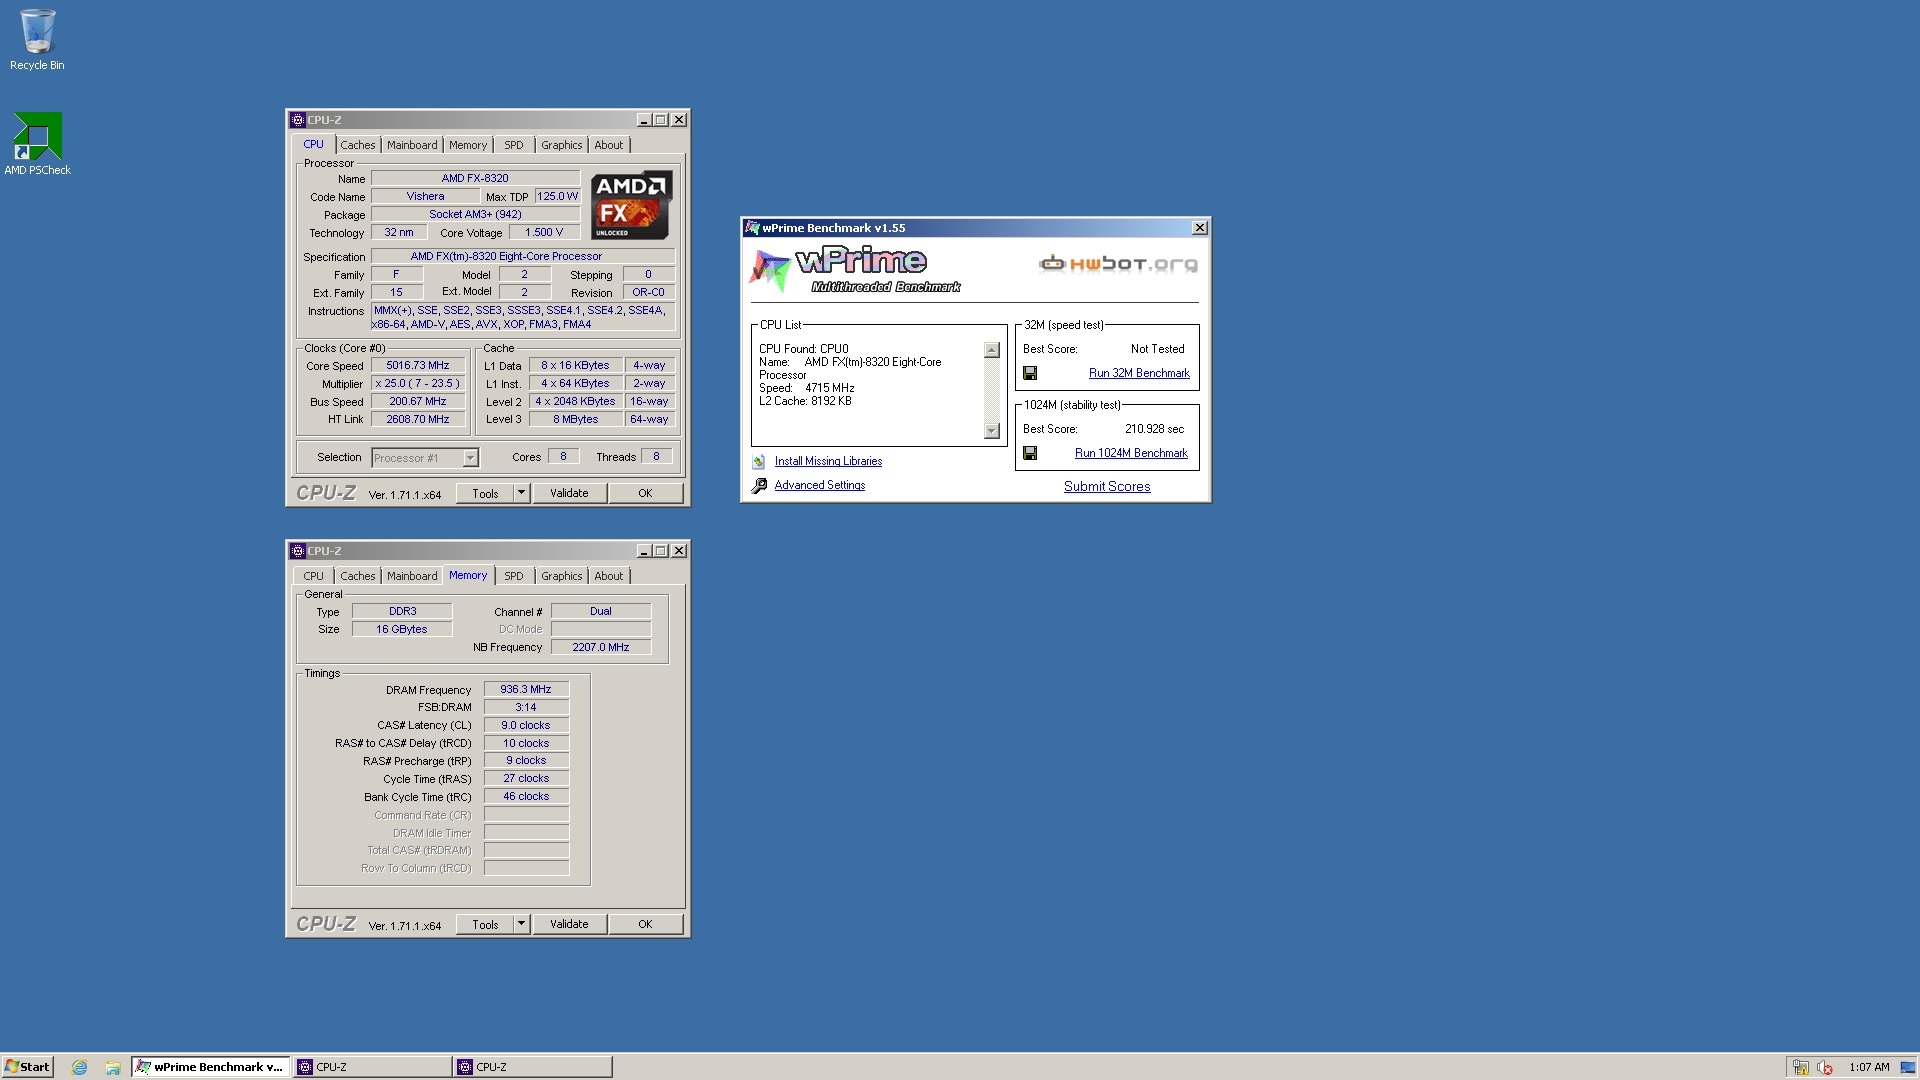
Task: Click the Advanced Settings wrench icon
Action: (758, 485)
